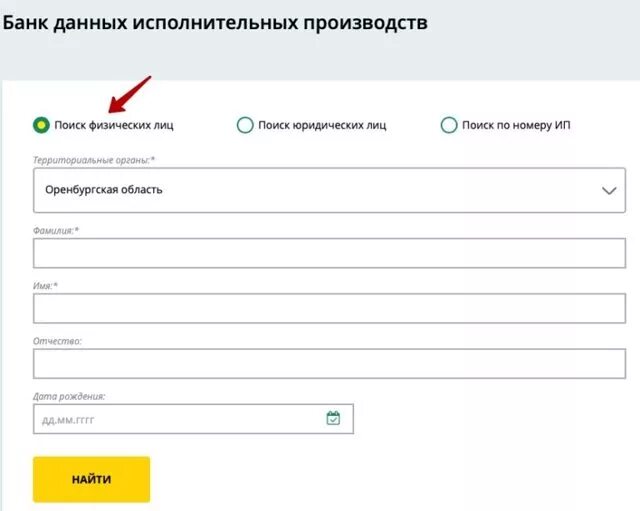
Task: Focus the Фамилия input field
Action: pos(329,253)
